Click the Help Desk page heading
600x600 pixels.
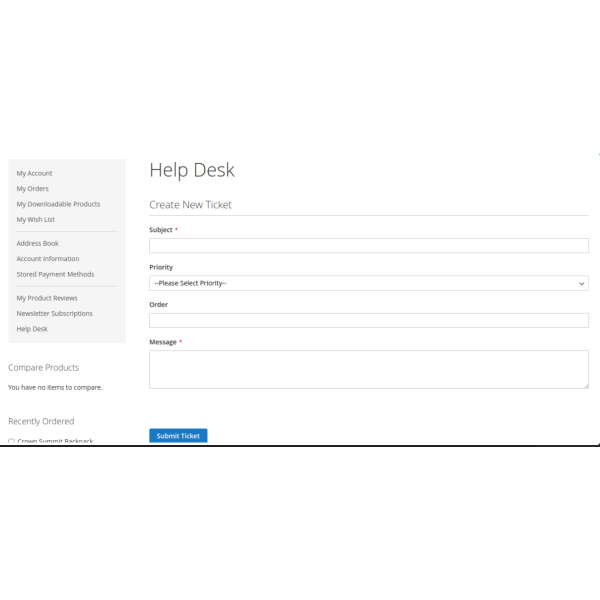192,170
